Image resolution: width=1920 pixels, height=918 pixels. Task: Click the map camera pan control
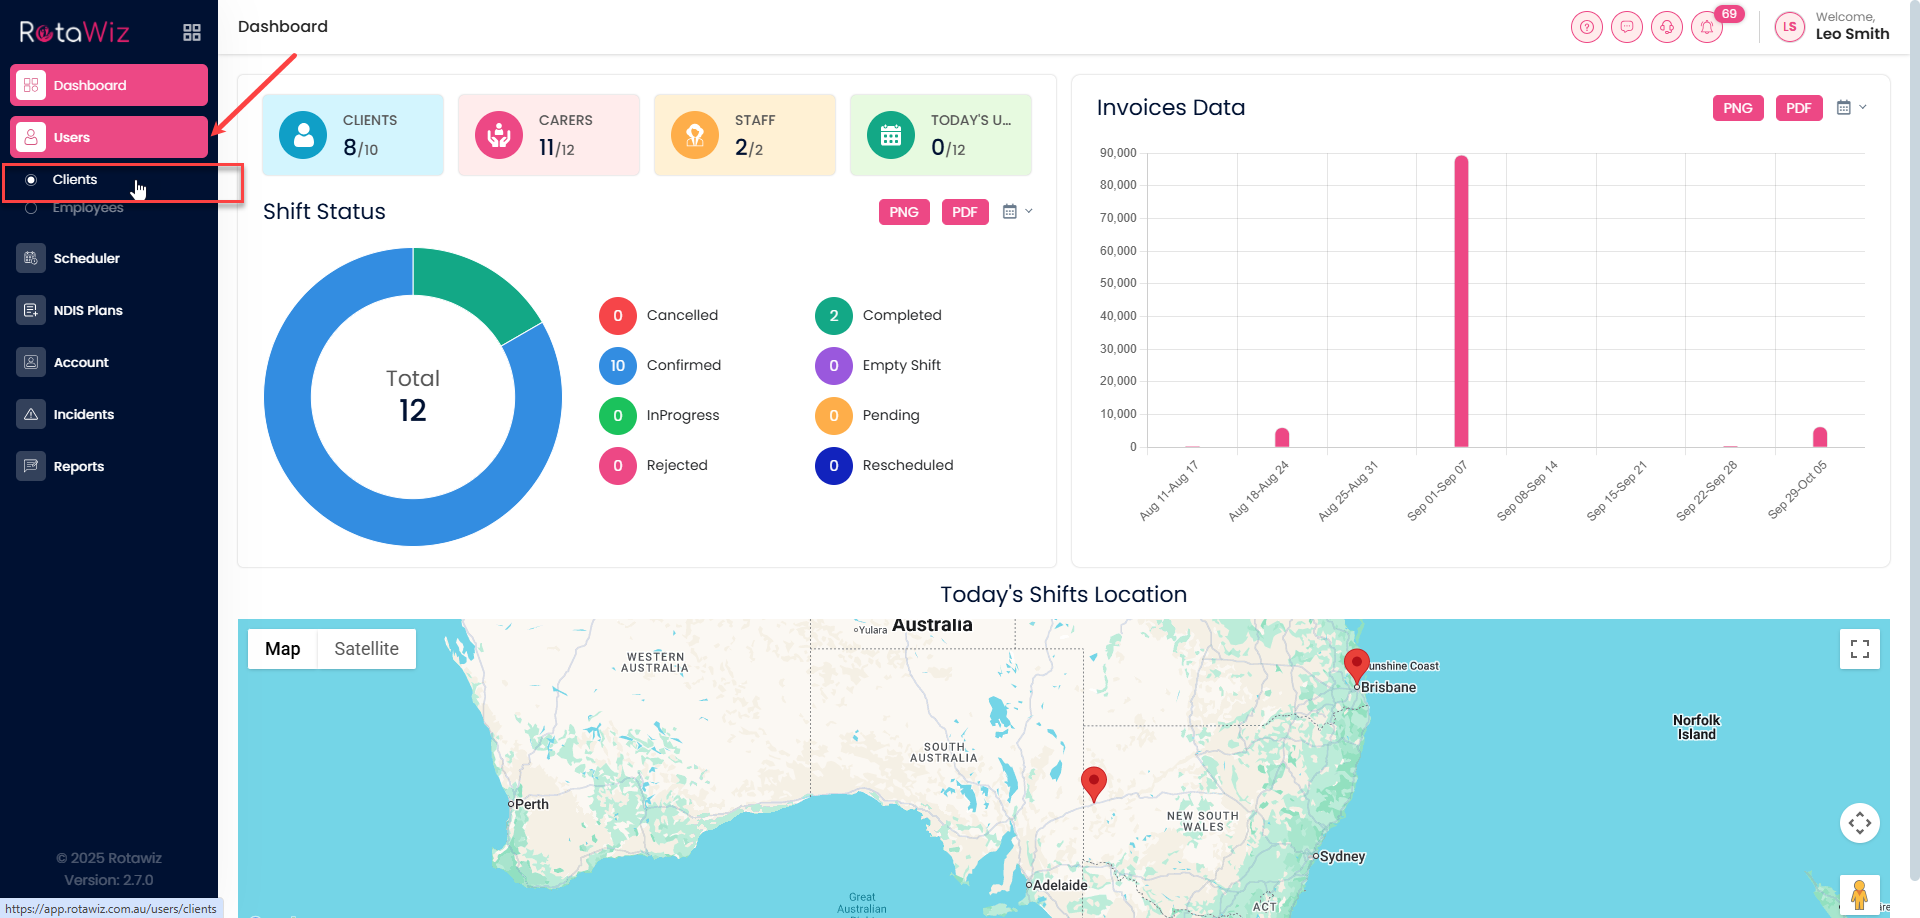[1859, 823]
